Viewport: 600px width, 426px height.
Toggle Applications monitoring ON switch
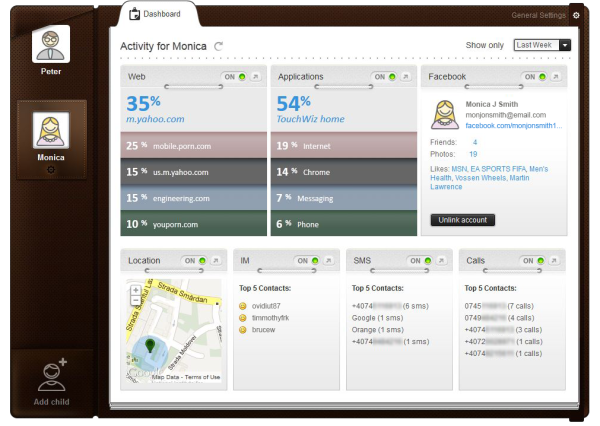(385, 77)
